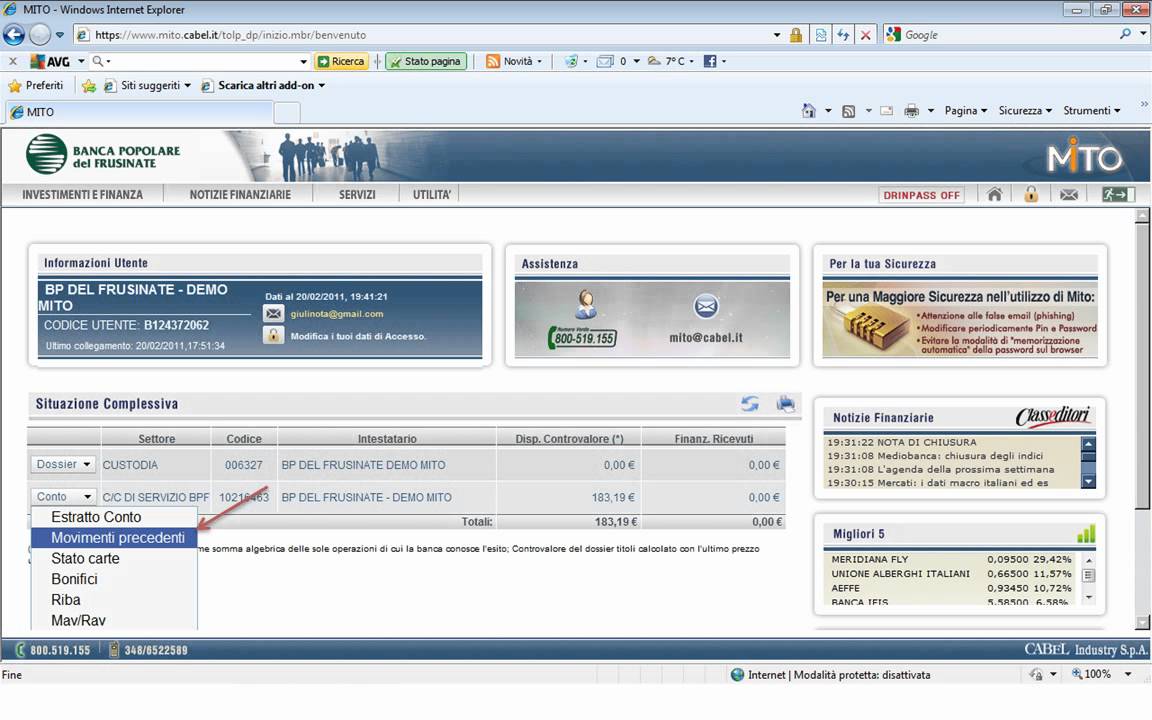
Task: Open the address bar history dropdown arrow
Action: coord(777,35)
